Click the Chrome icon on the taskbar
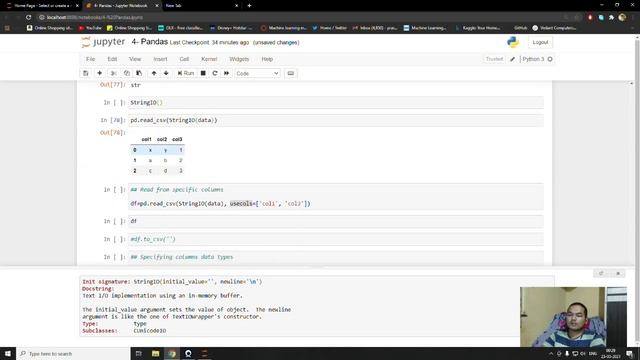The image size is (640, 360). [172, 353]
